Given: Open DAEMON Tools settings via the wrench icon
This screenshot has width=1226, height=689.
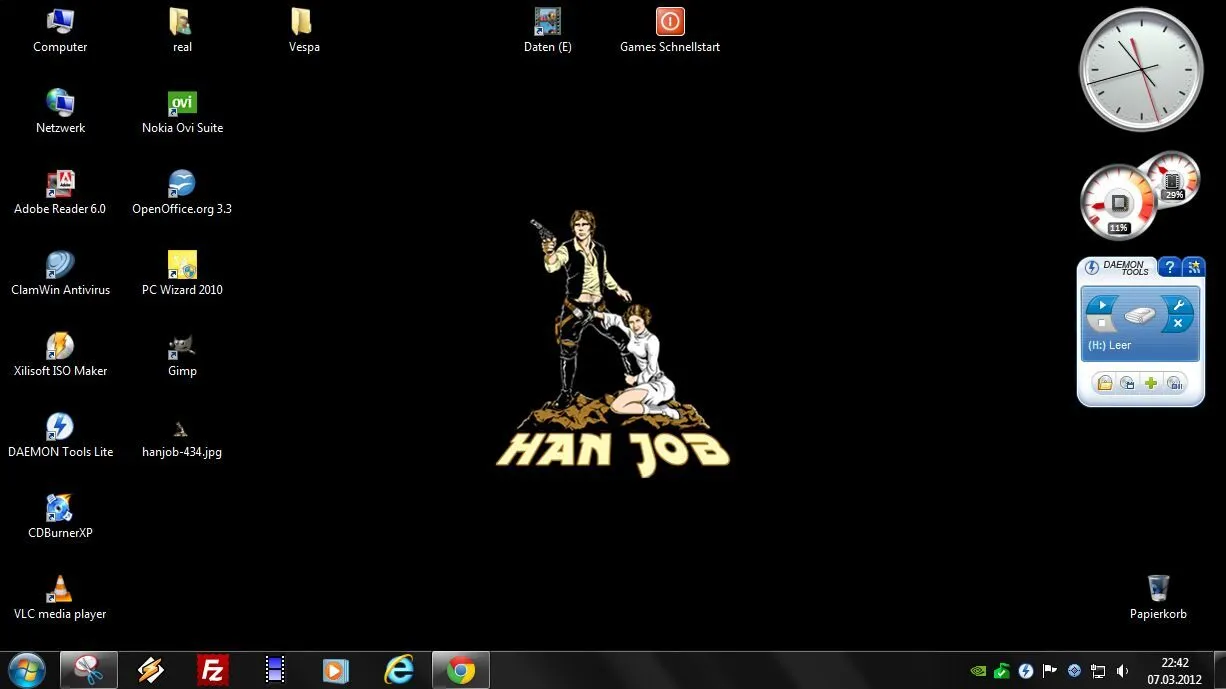Looking at the screenshot, I should [1178, 305].
